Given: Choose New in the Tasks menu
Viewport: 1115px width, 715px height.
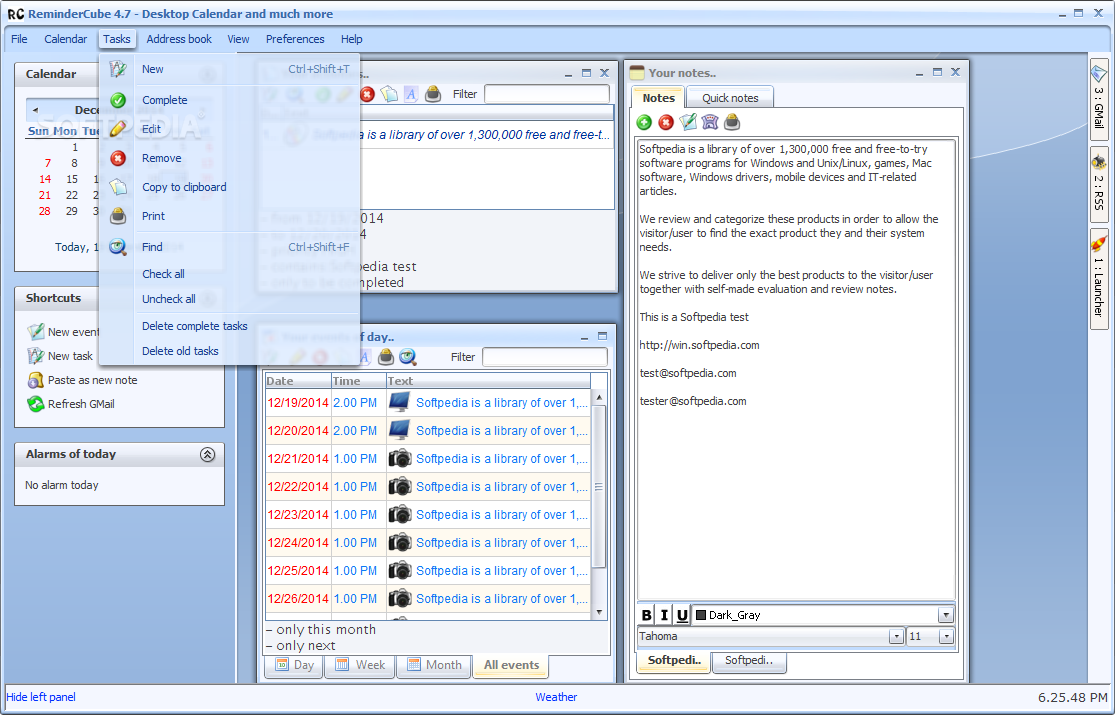Looking at the screenshot, I should point(229,69).
